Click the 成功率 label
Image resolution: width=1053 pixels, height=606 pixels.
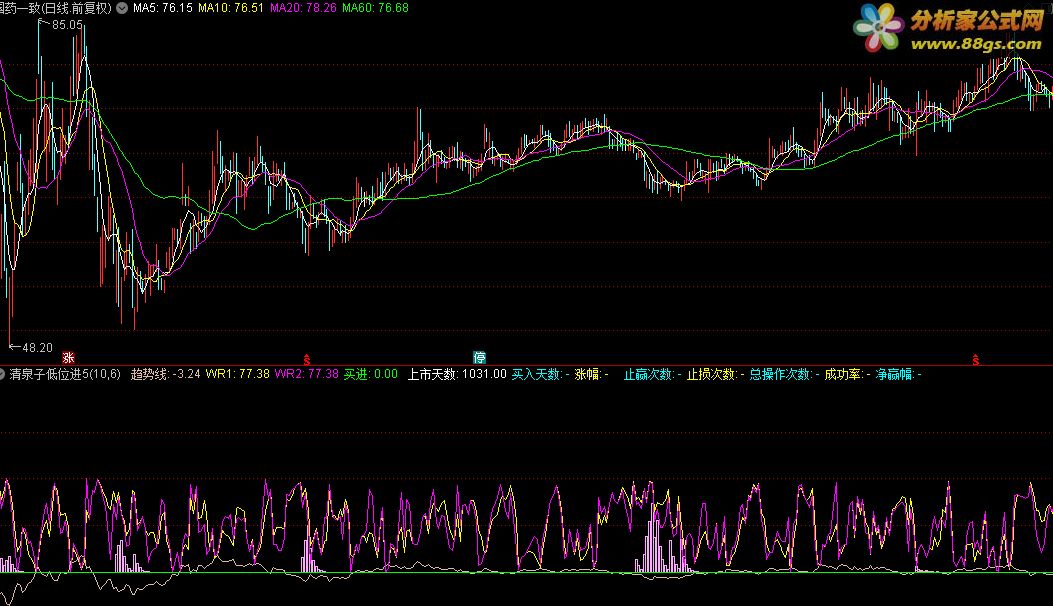(847, 374)
